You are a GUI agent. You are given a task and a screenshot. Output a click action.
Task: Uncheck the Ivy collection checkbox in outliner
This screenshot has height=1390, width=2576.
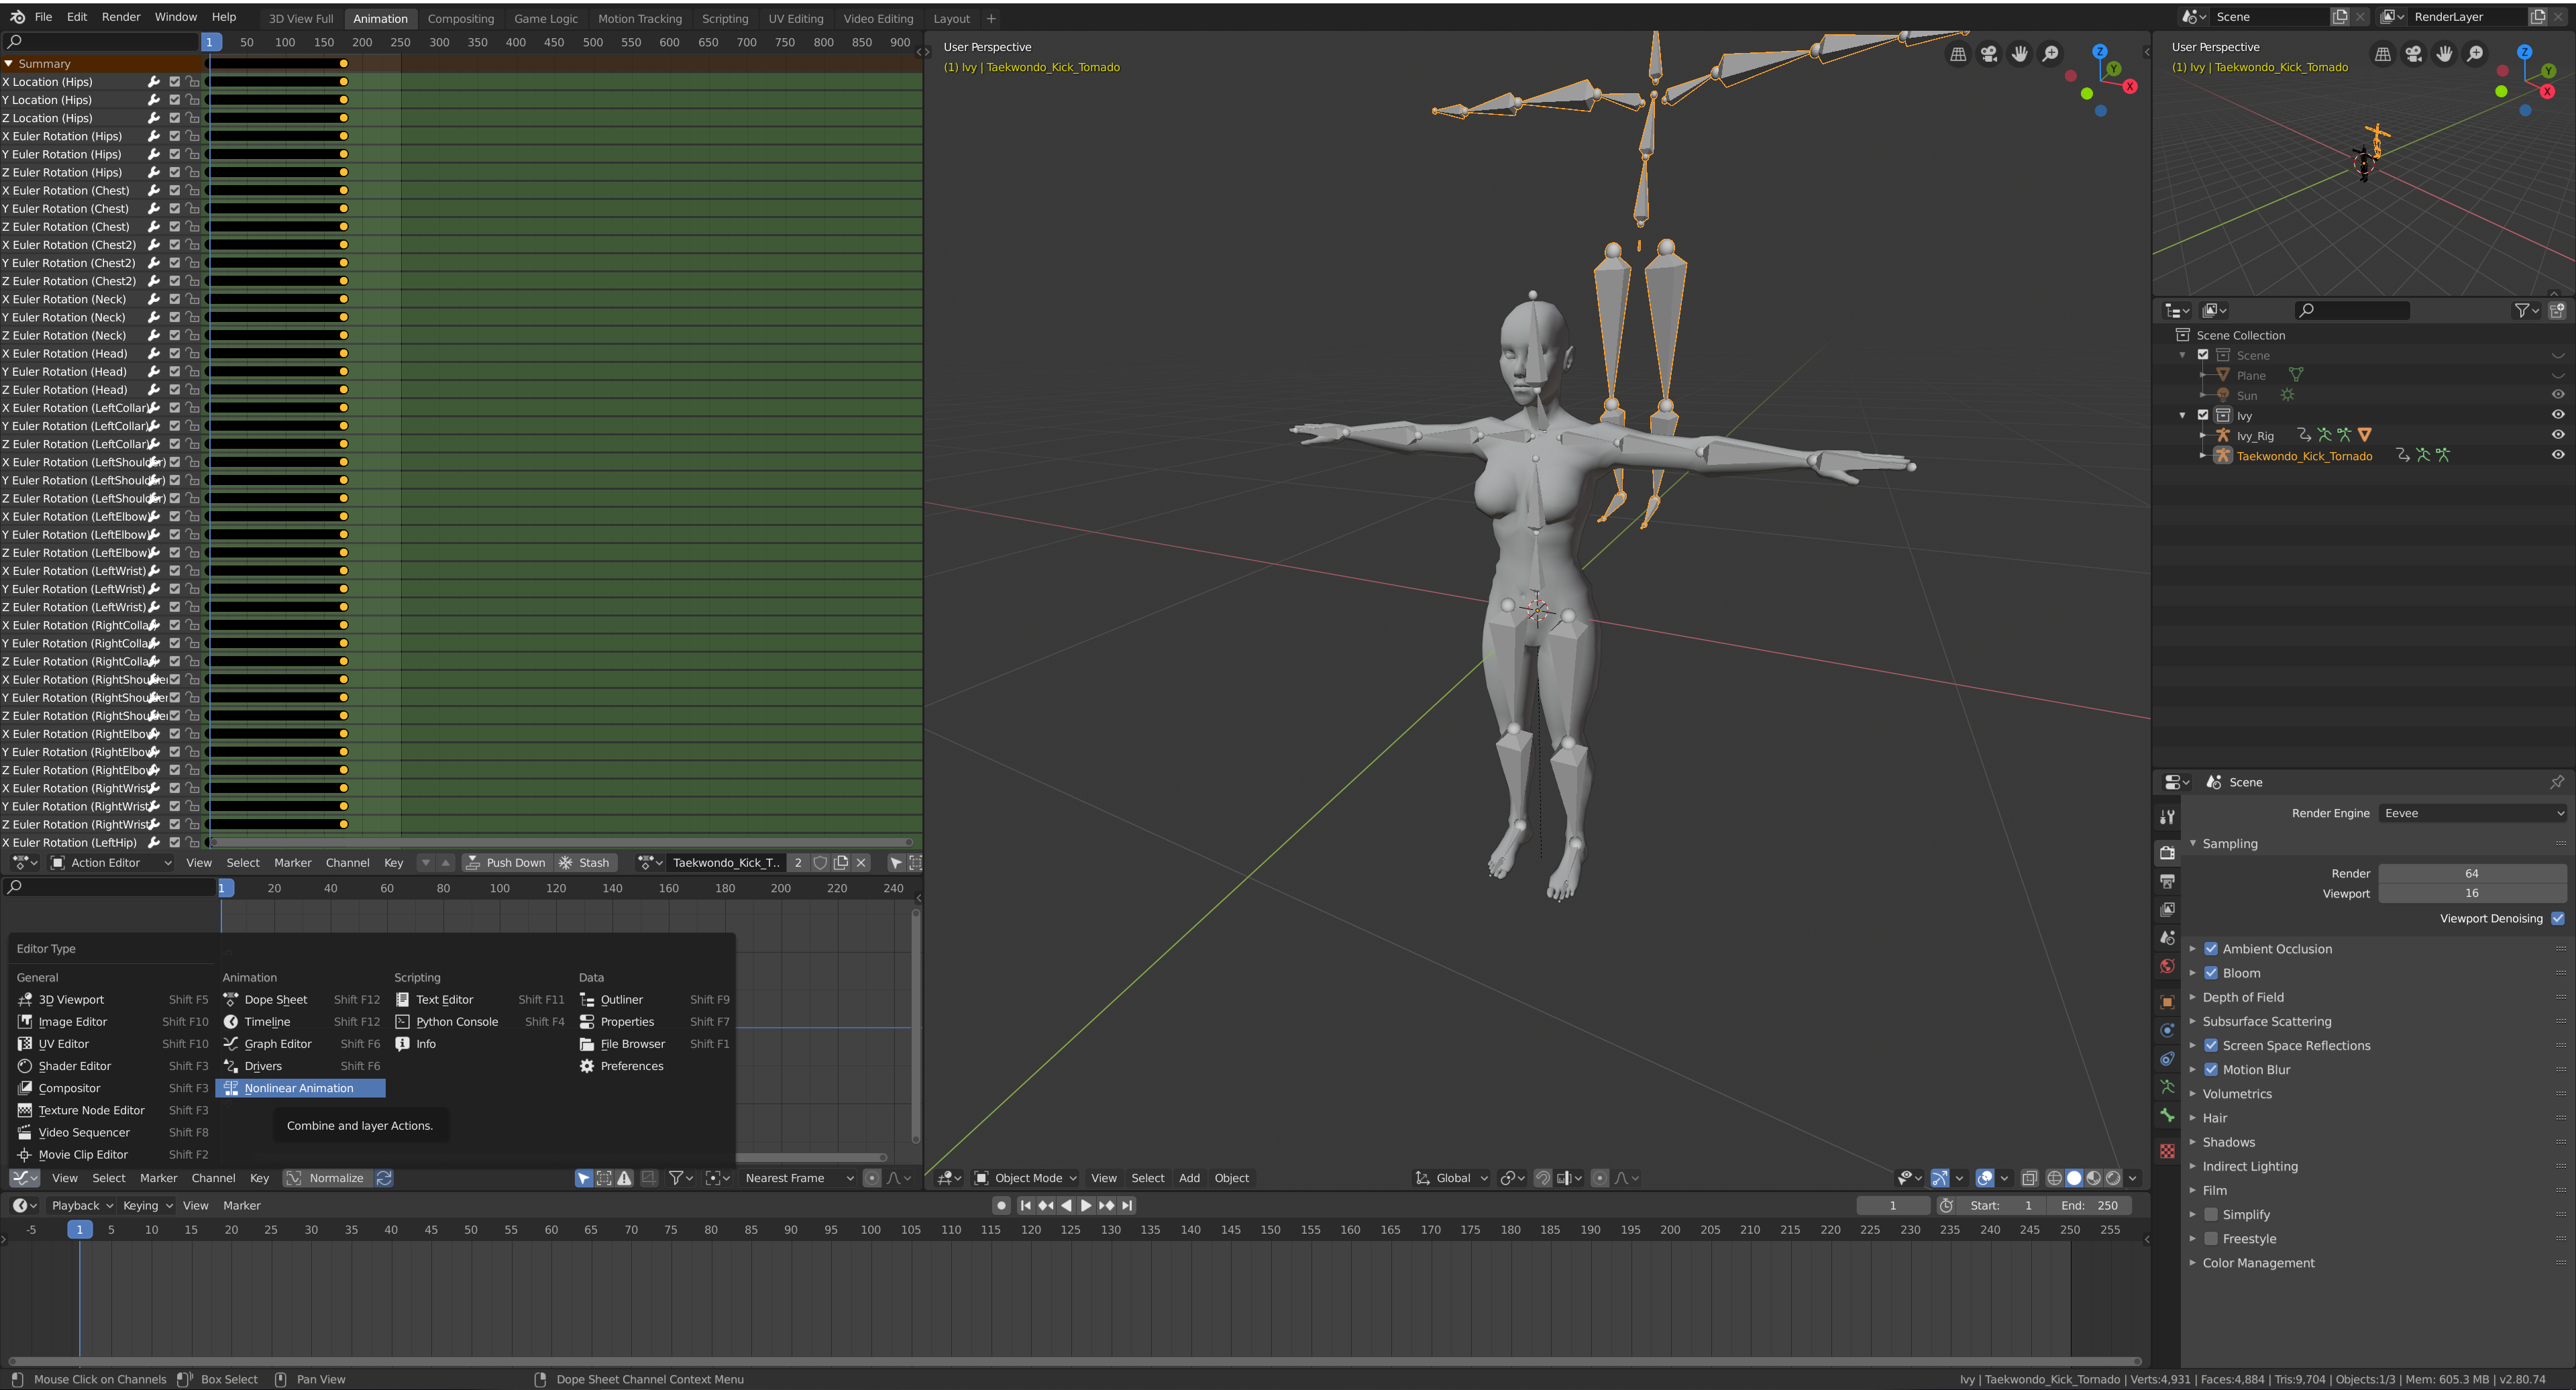point(2202,415)
